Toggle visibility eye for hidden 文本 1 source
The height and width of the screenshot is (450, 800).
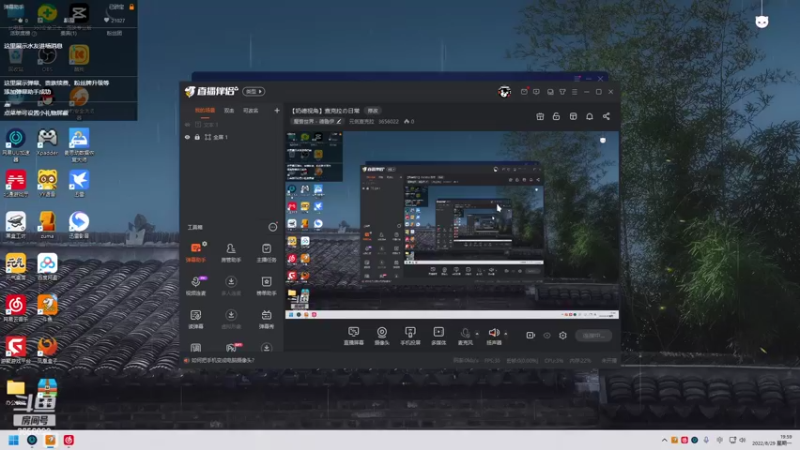pos(187,124)
